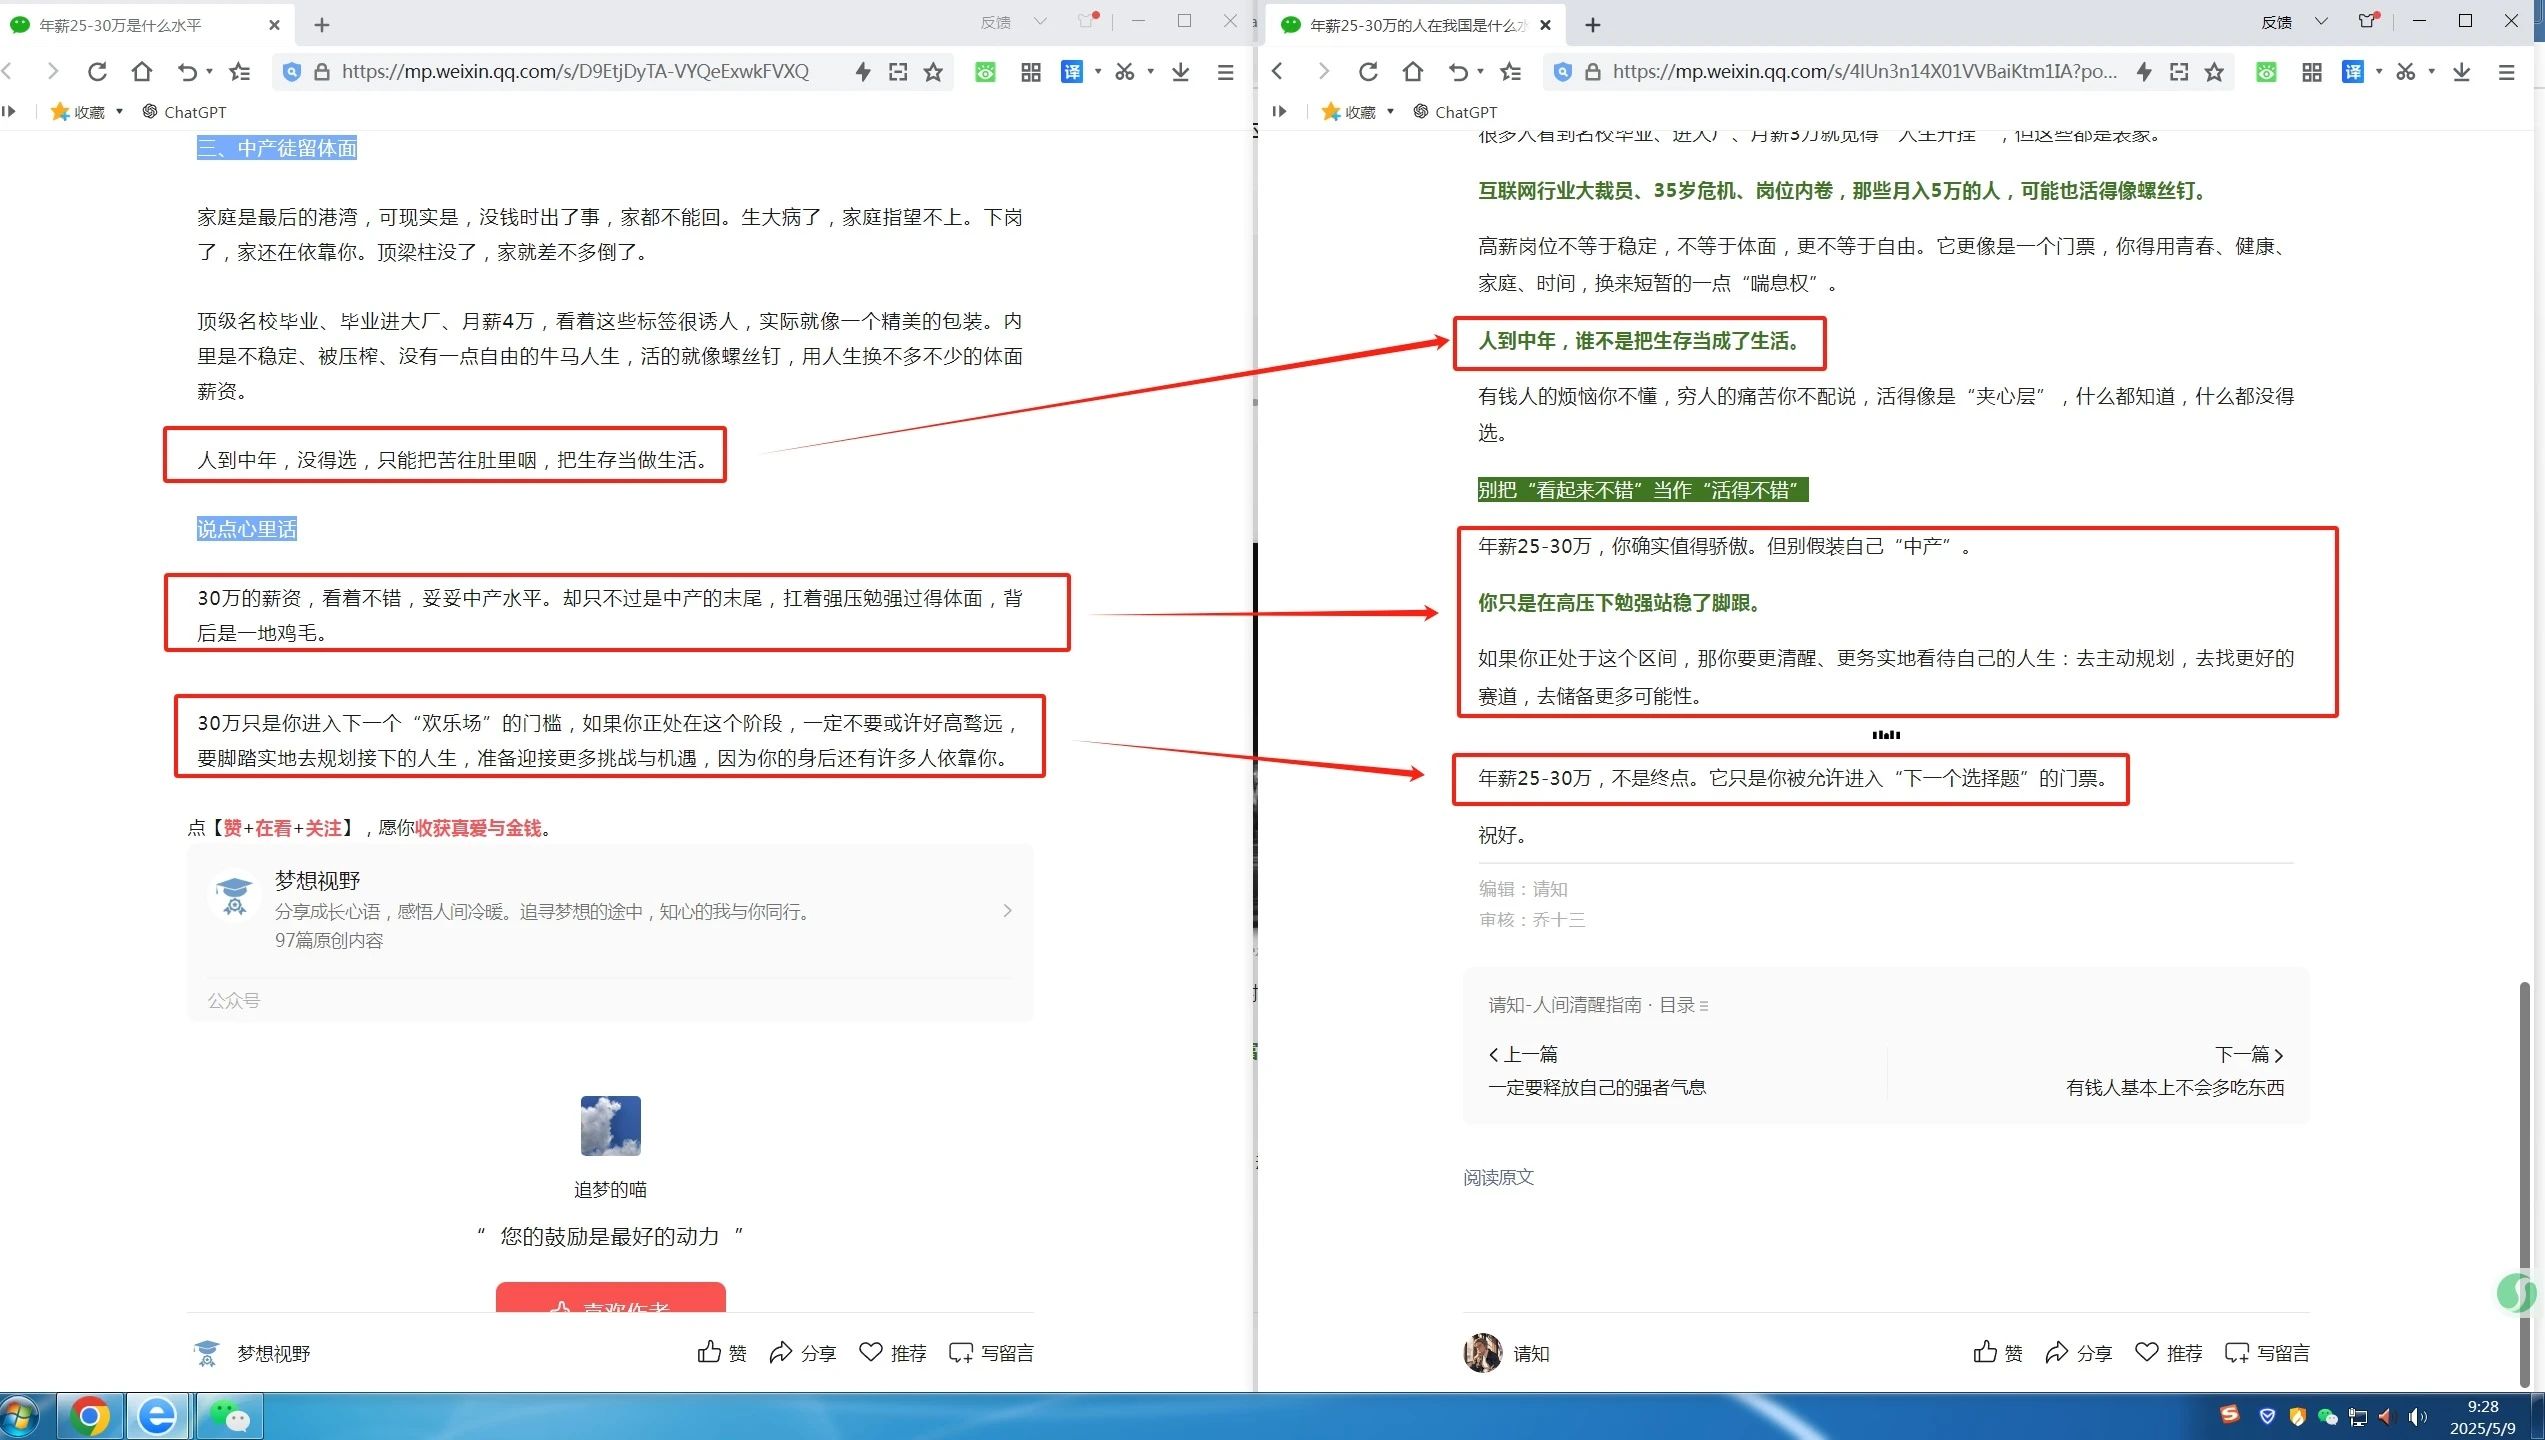Click 写留言 comment button in left article

point(991,1353)
